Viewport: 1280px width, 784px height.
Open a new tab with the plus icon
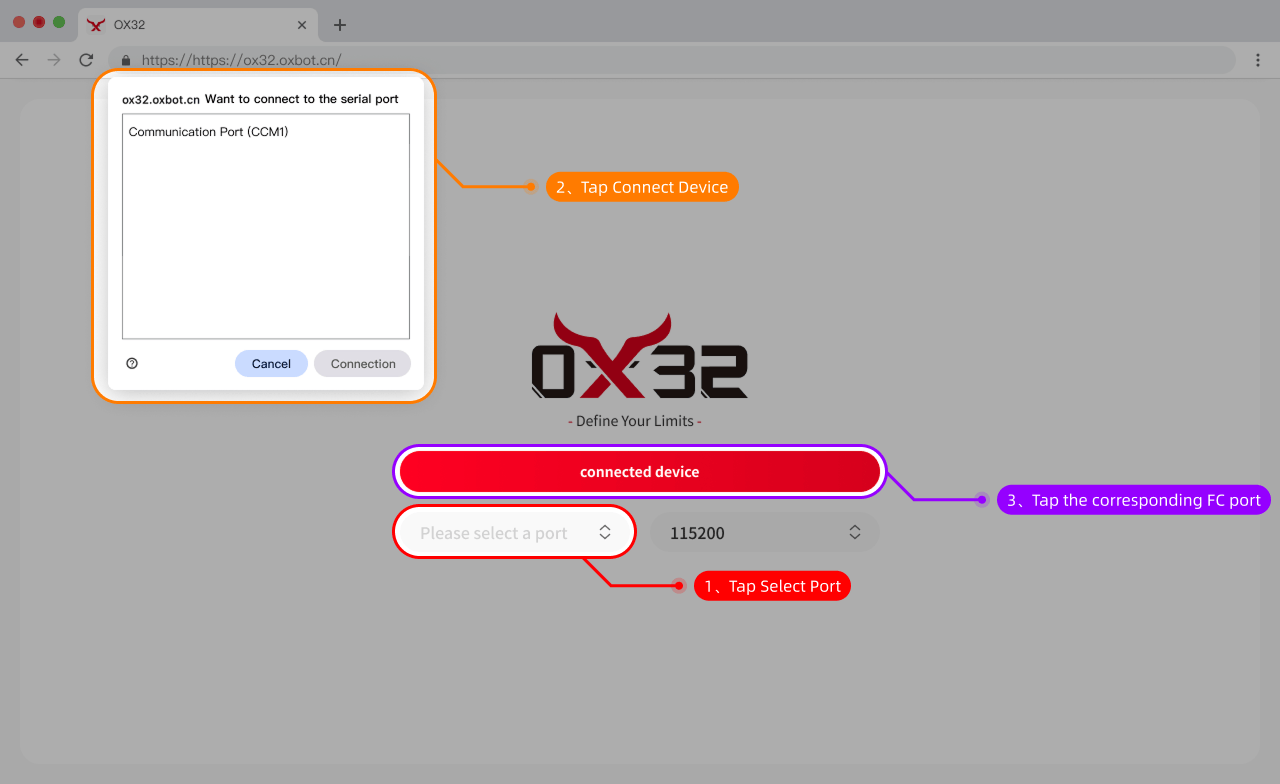(x=340, y=25)
